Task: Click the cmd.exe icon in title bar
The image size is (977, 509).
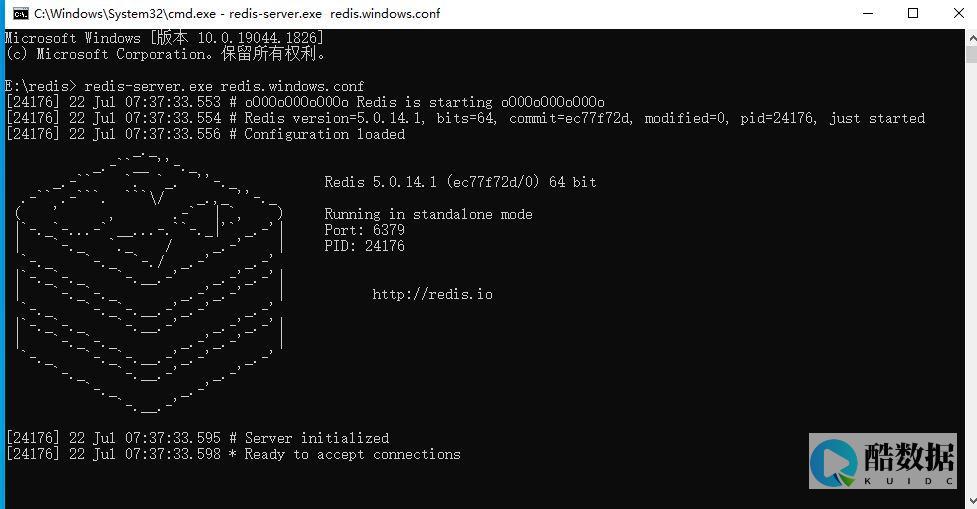Action: click(21, 13)
